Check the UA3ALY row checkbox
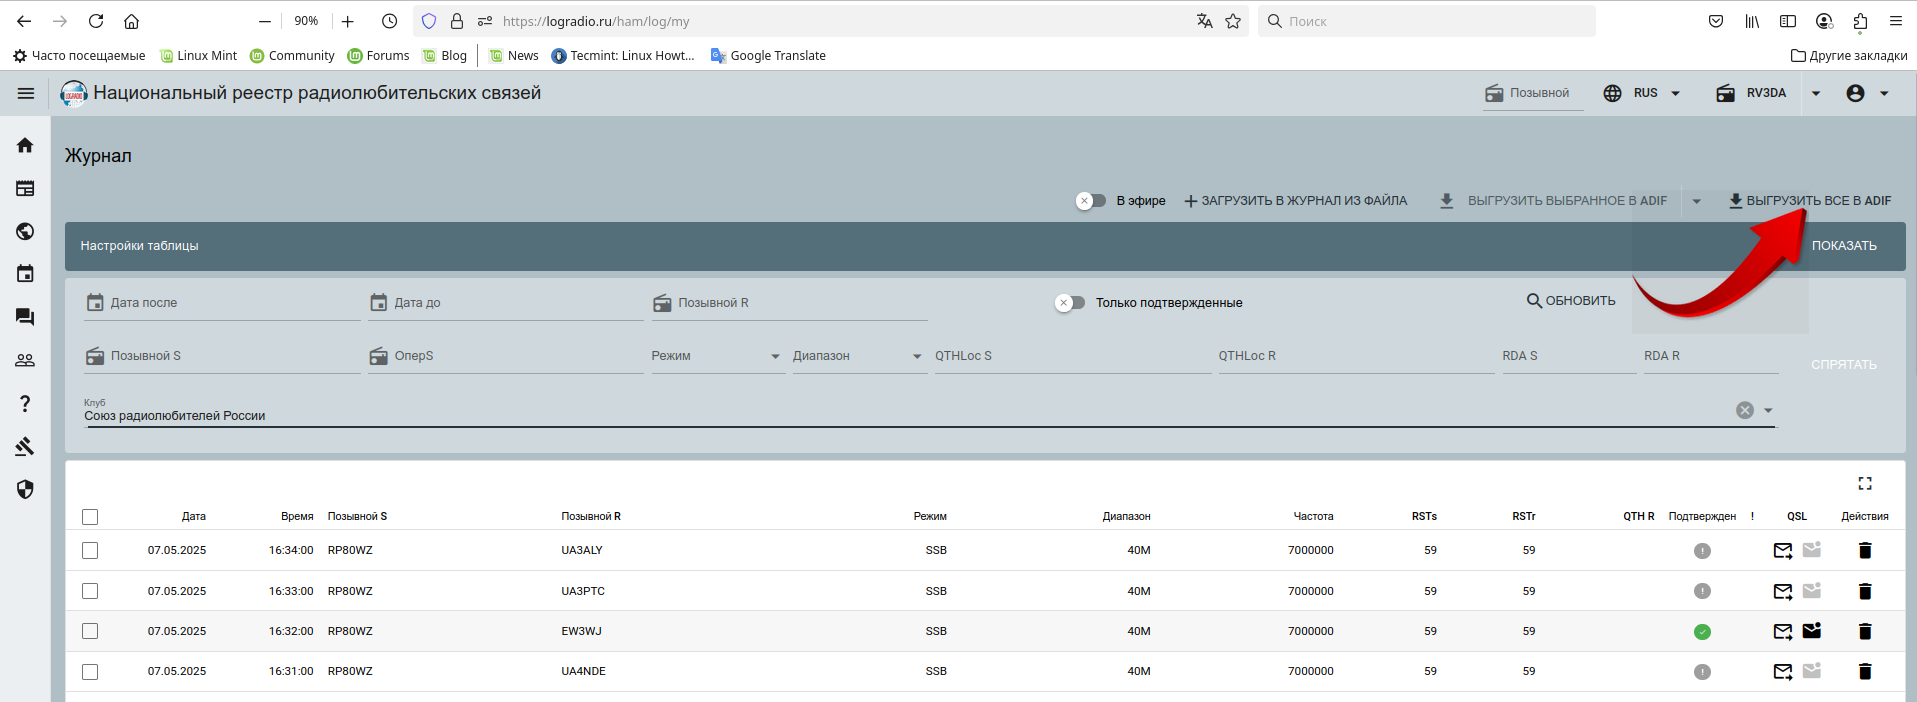Image resolution: width=1917 pixels, height=702 pixels. pos(90,550)
